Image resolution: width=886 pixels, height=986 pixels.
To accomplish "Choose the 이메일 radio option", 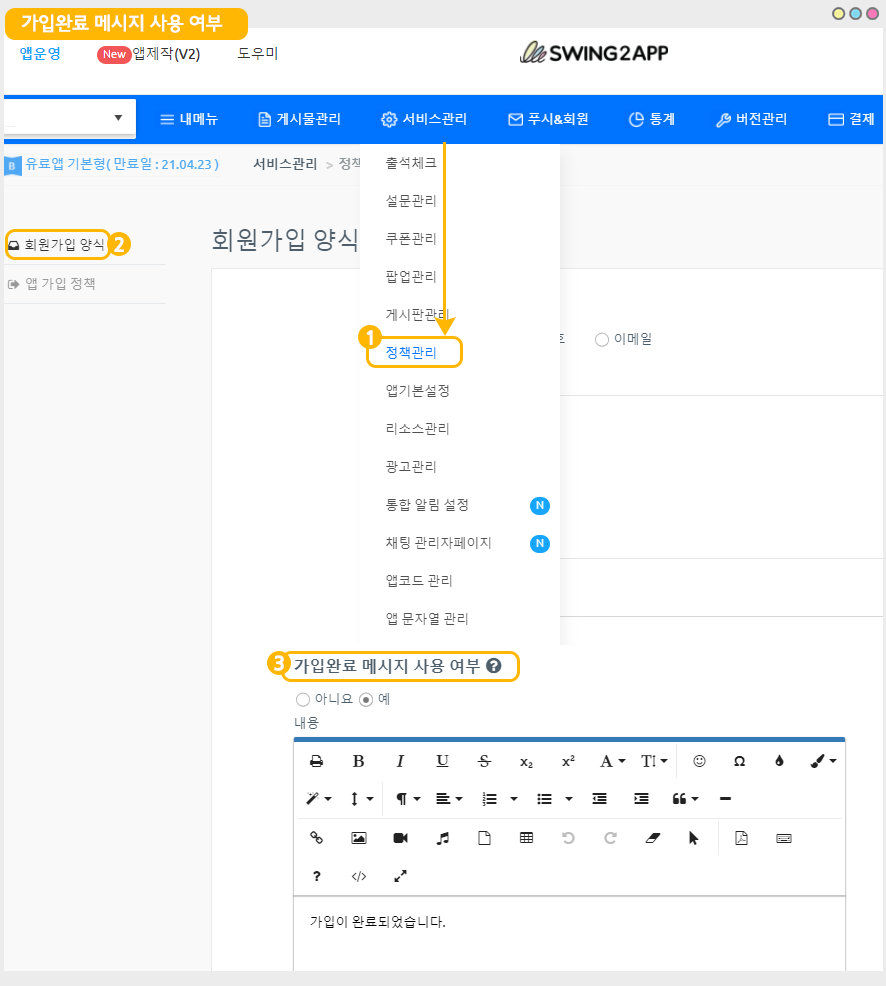I will (602, 339).
